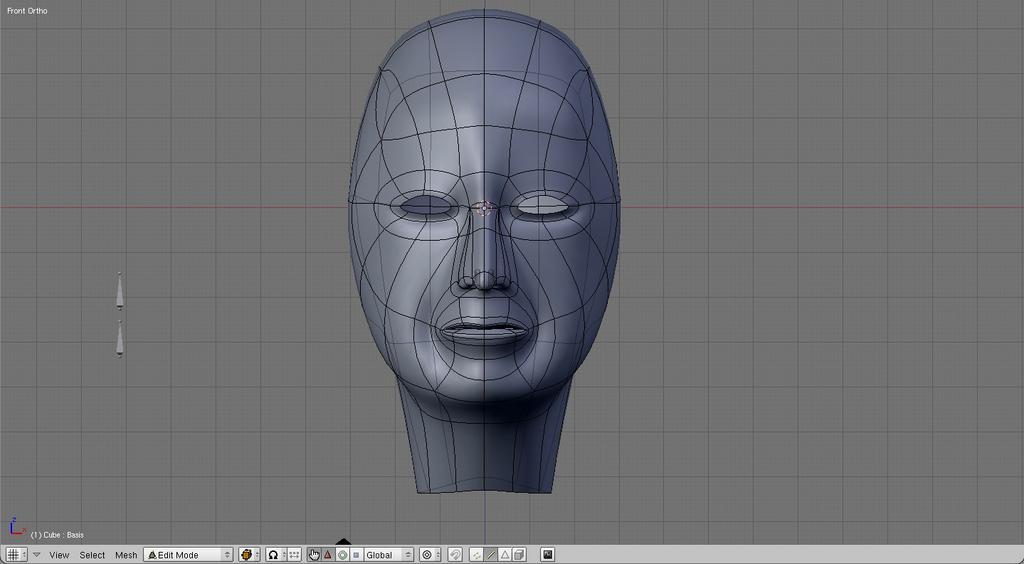Open the Mesh menu

click(126, 555)
